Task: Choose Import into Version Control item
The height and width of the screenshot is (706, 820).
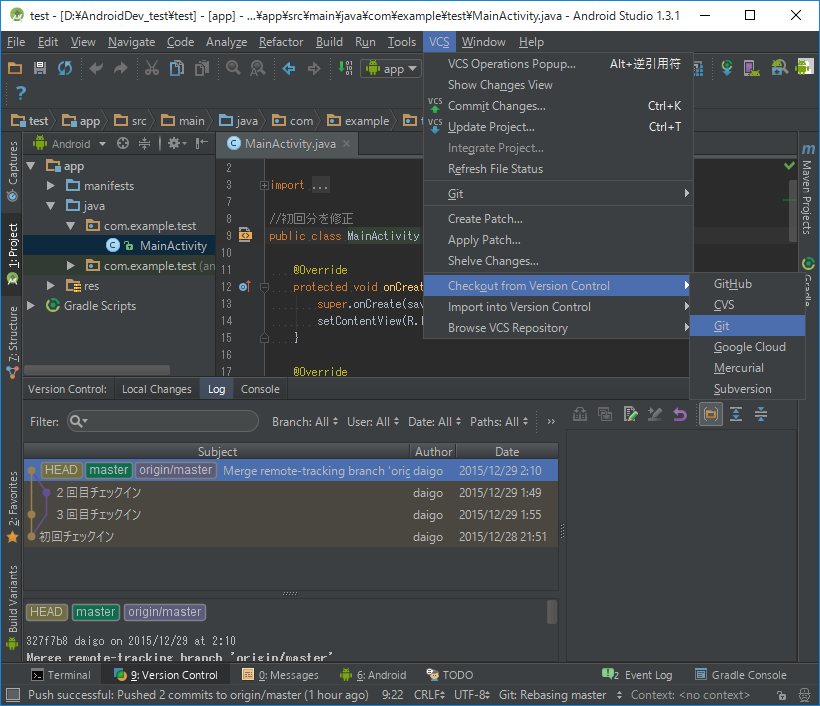Action: tap(558, 307)
